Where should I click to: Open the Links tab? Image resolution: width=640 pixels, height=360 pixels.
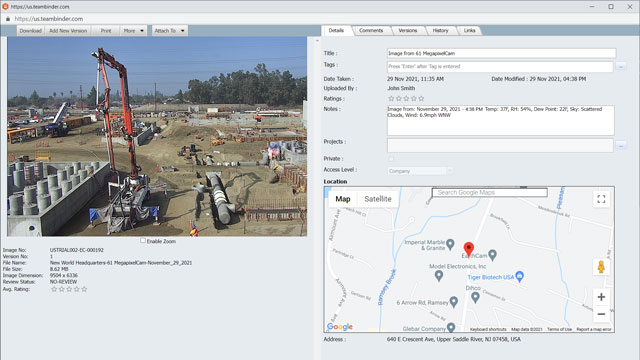click(x=469, y=31)
